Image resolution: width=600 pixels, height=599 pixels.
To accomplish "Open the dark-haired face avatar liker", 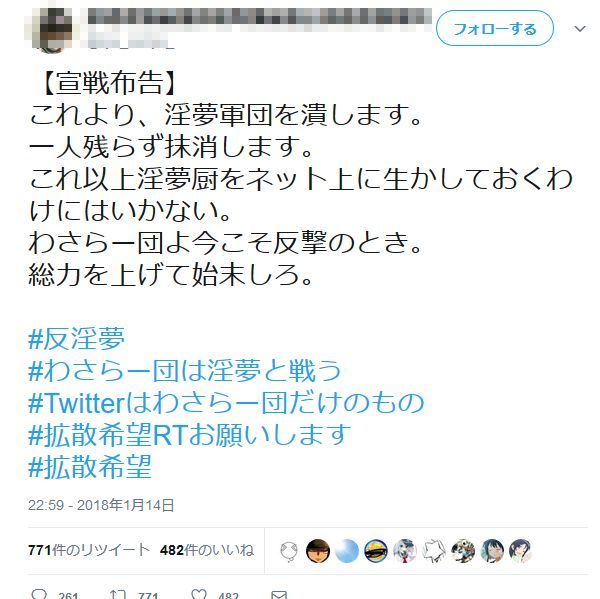I will (x=318, y=551).
